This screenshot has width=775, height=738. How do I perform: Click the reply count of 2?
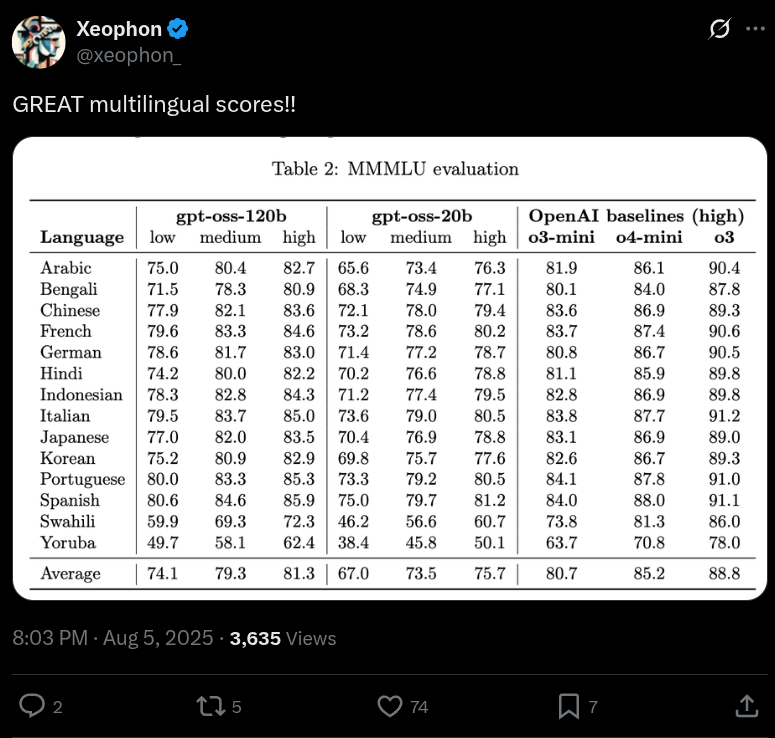coord(58,707)
